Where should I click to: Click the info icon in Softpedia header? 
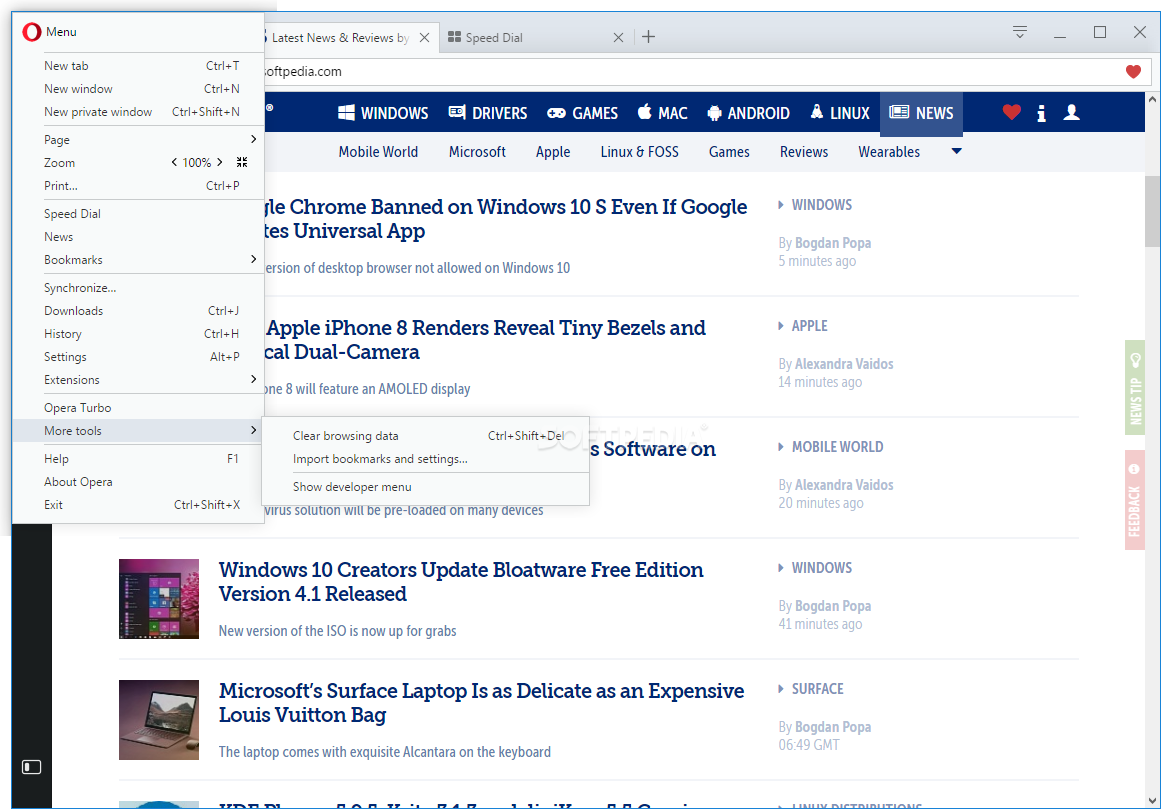point(1042,113)
